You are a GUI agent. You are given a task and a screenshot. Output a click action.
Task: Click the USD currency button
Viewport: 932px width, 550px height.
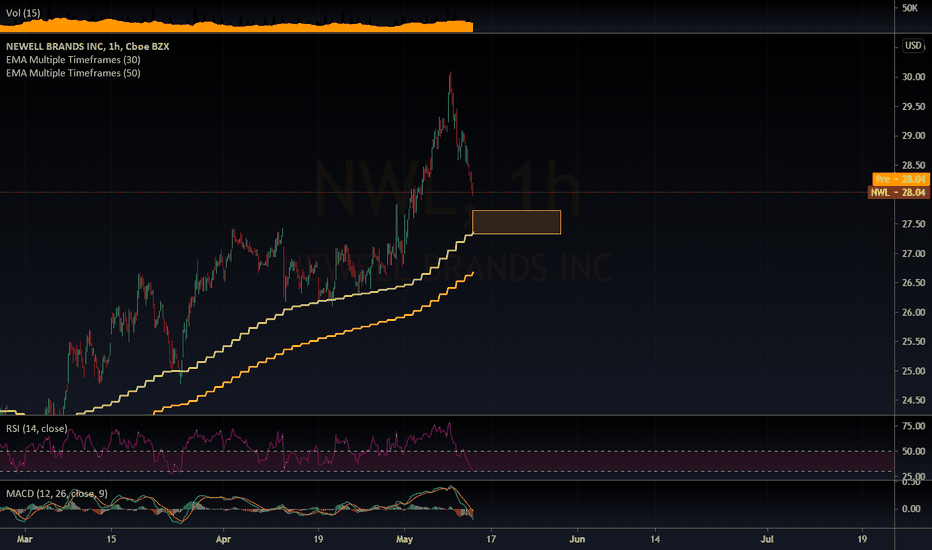point(913,46)
